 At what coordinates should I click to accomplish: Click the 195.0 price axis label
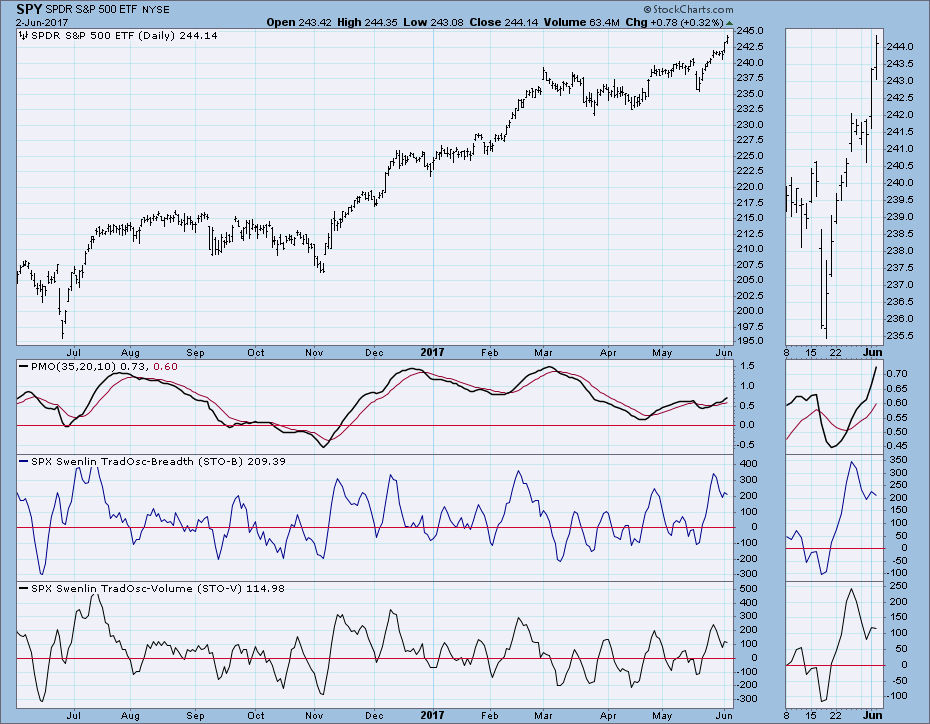pyautogui.click(x=751, y=341)
